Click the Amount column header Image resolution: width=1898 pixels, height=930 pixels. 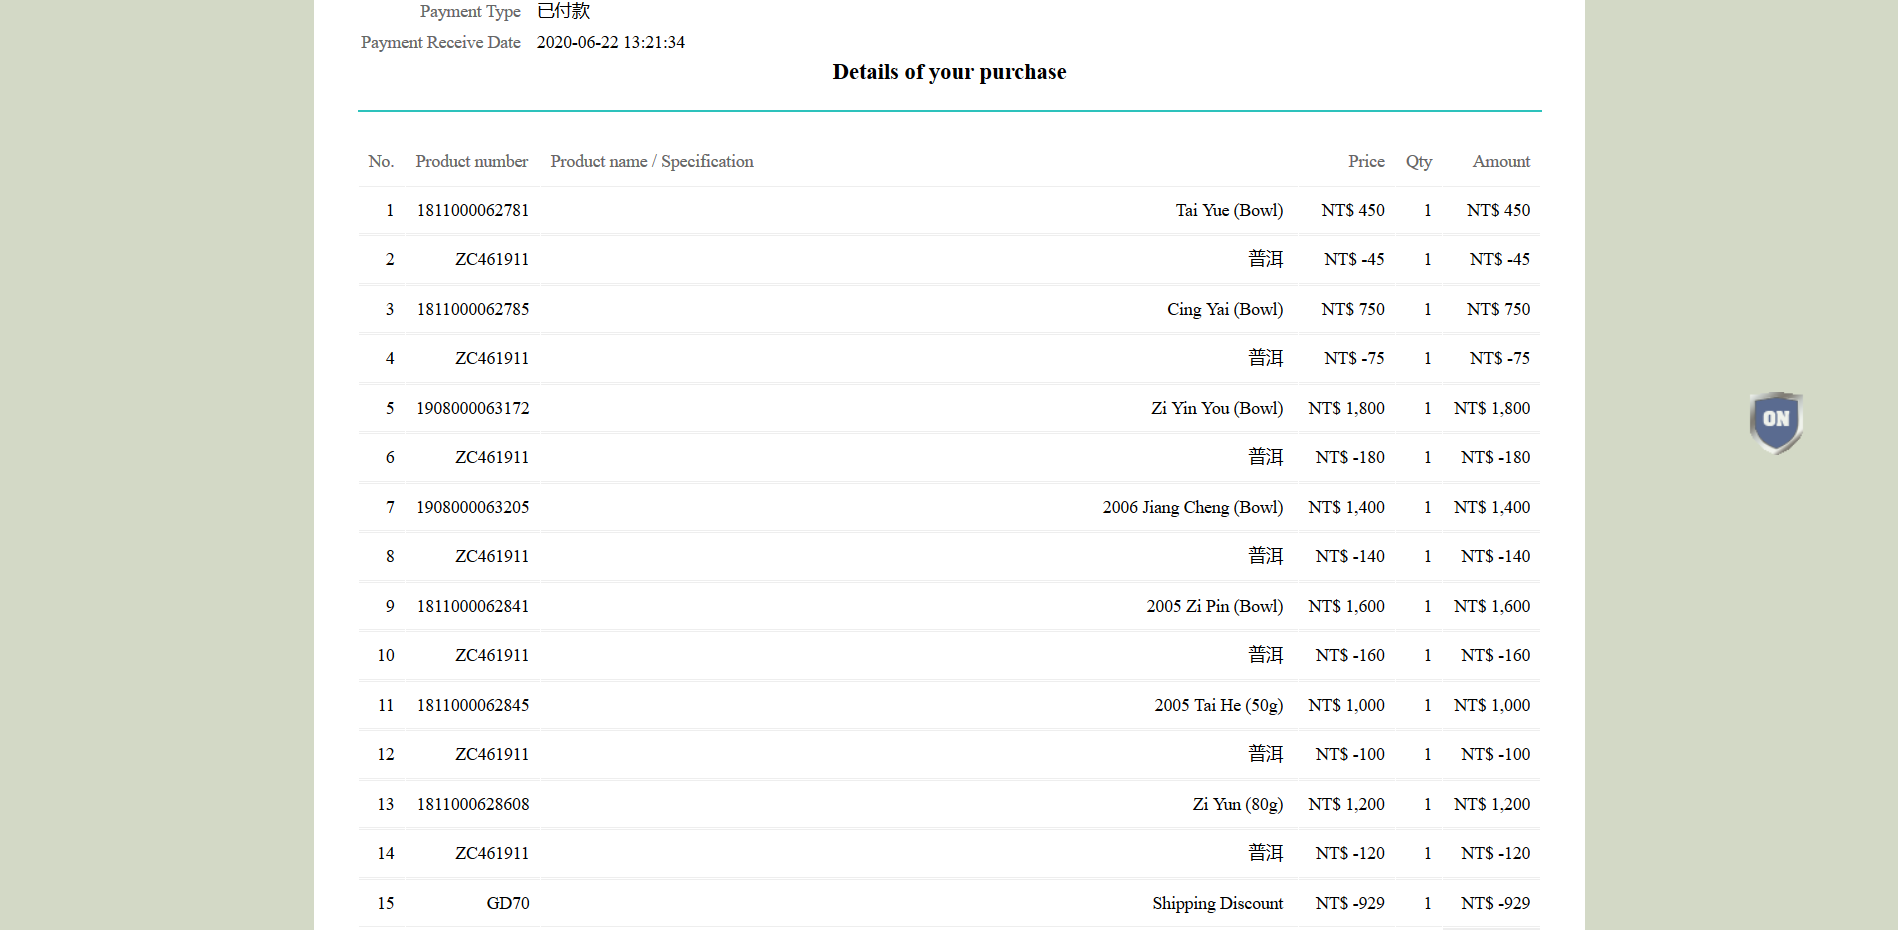(1500, 162)
